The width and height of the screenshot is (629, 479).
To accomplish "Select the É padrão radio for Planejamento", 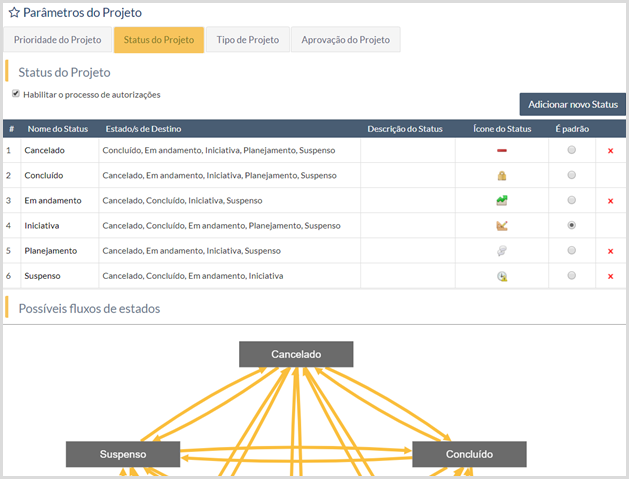I will (x=571, y=251).
